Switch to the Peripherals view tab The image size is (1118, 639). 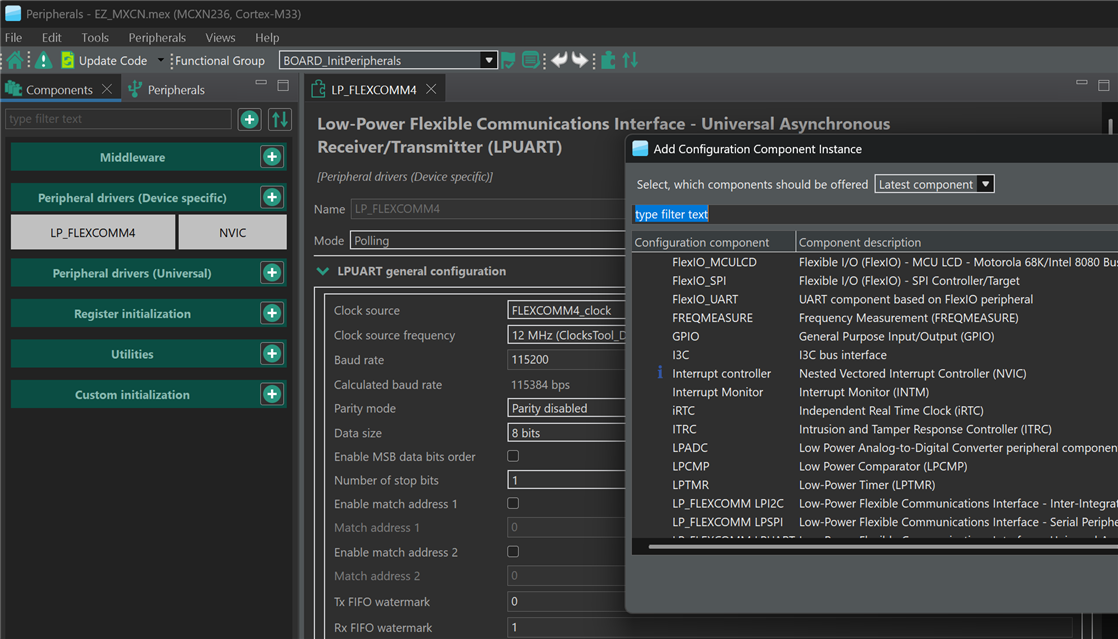pyautogui.click(x=167, y=89)
